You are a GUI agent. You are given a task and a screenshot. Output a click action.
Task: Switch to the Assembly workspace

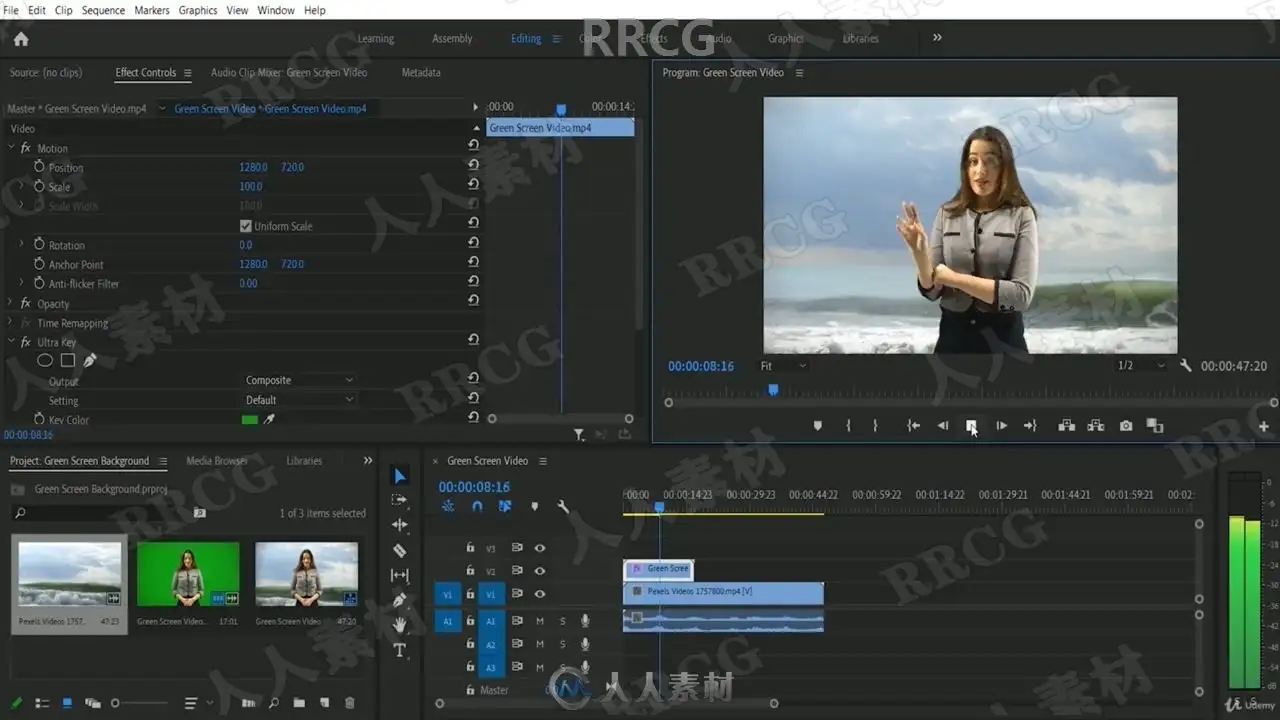(452, 39)
